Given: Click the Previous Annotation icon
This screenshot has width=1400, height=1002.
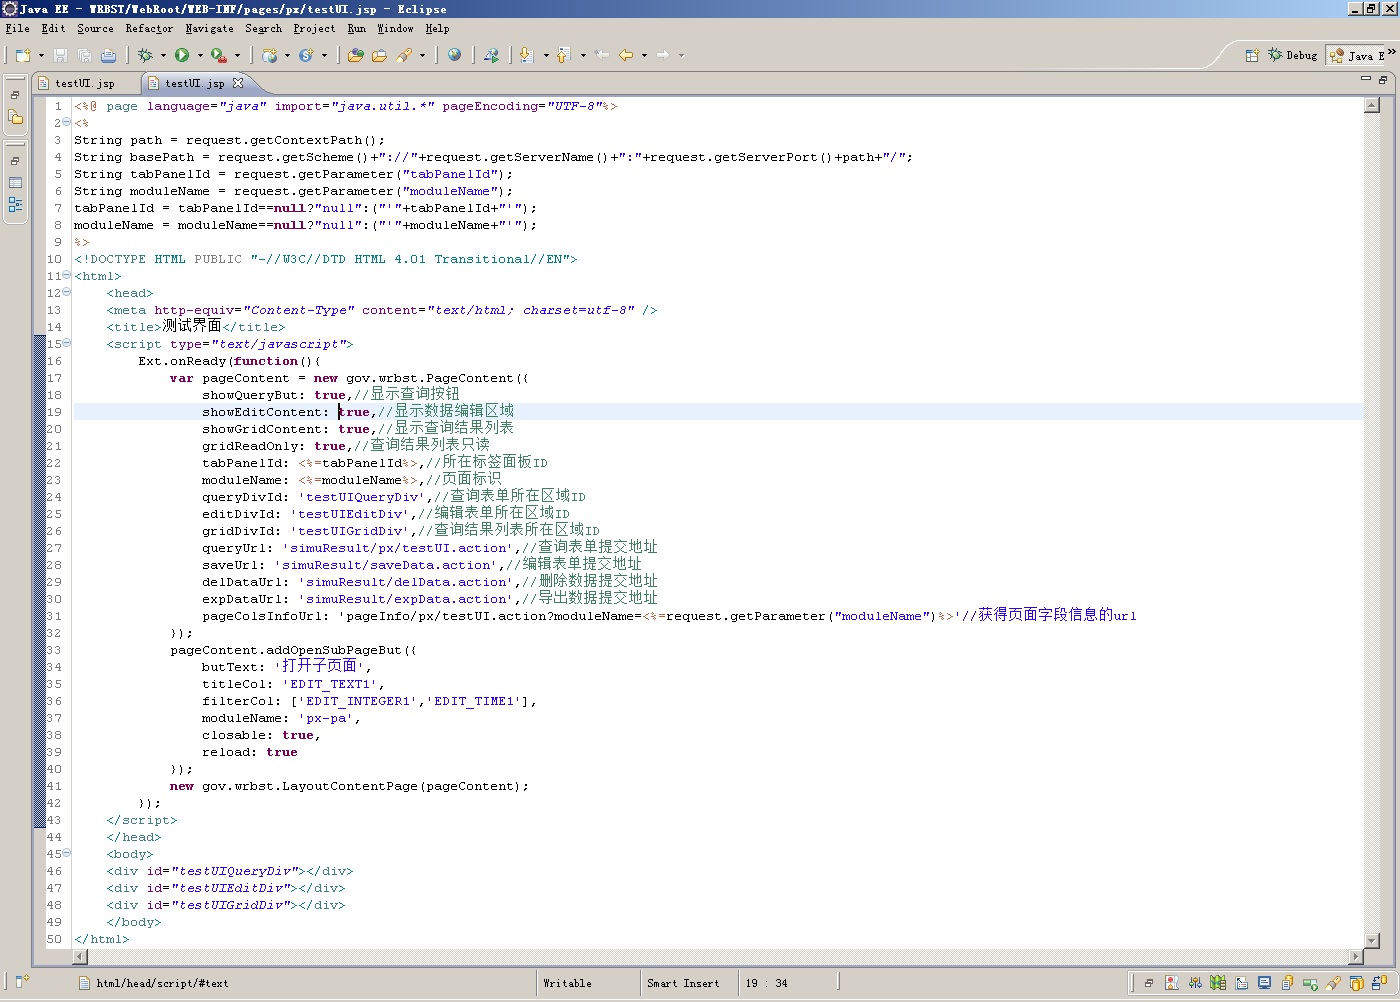Looking at the screenshot, I should pyautogui.click(x=563, y=55).
